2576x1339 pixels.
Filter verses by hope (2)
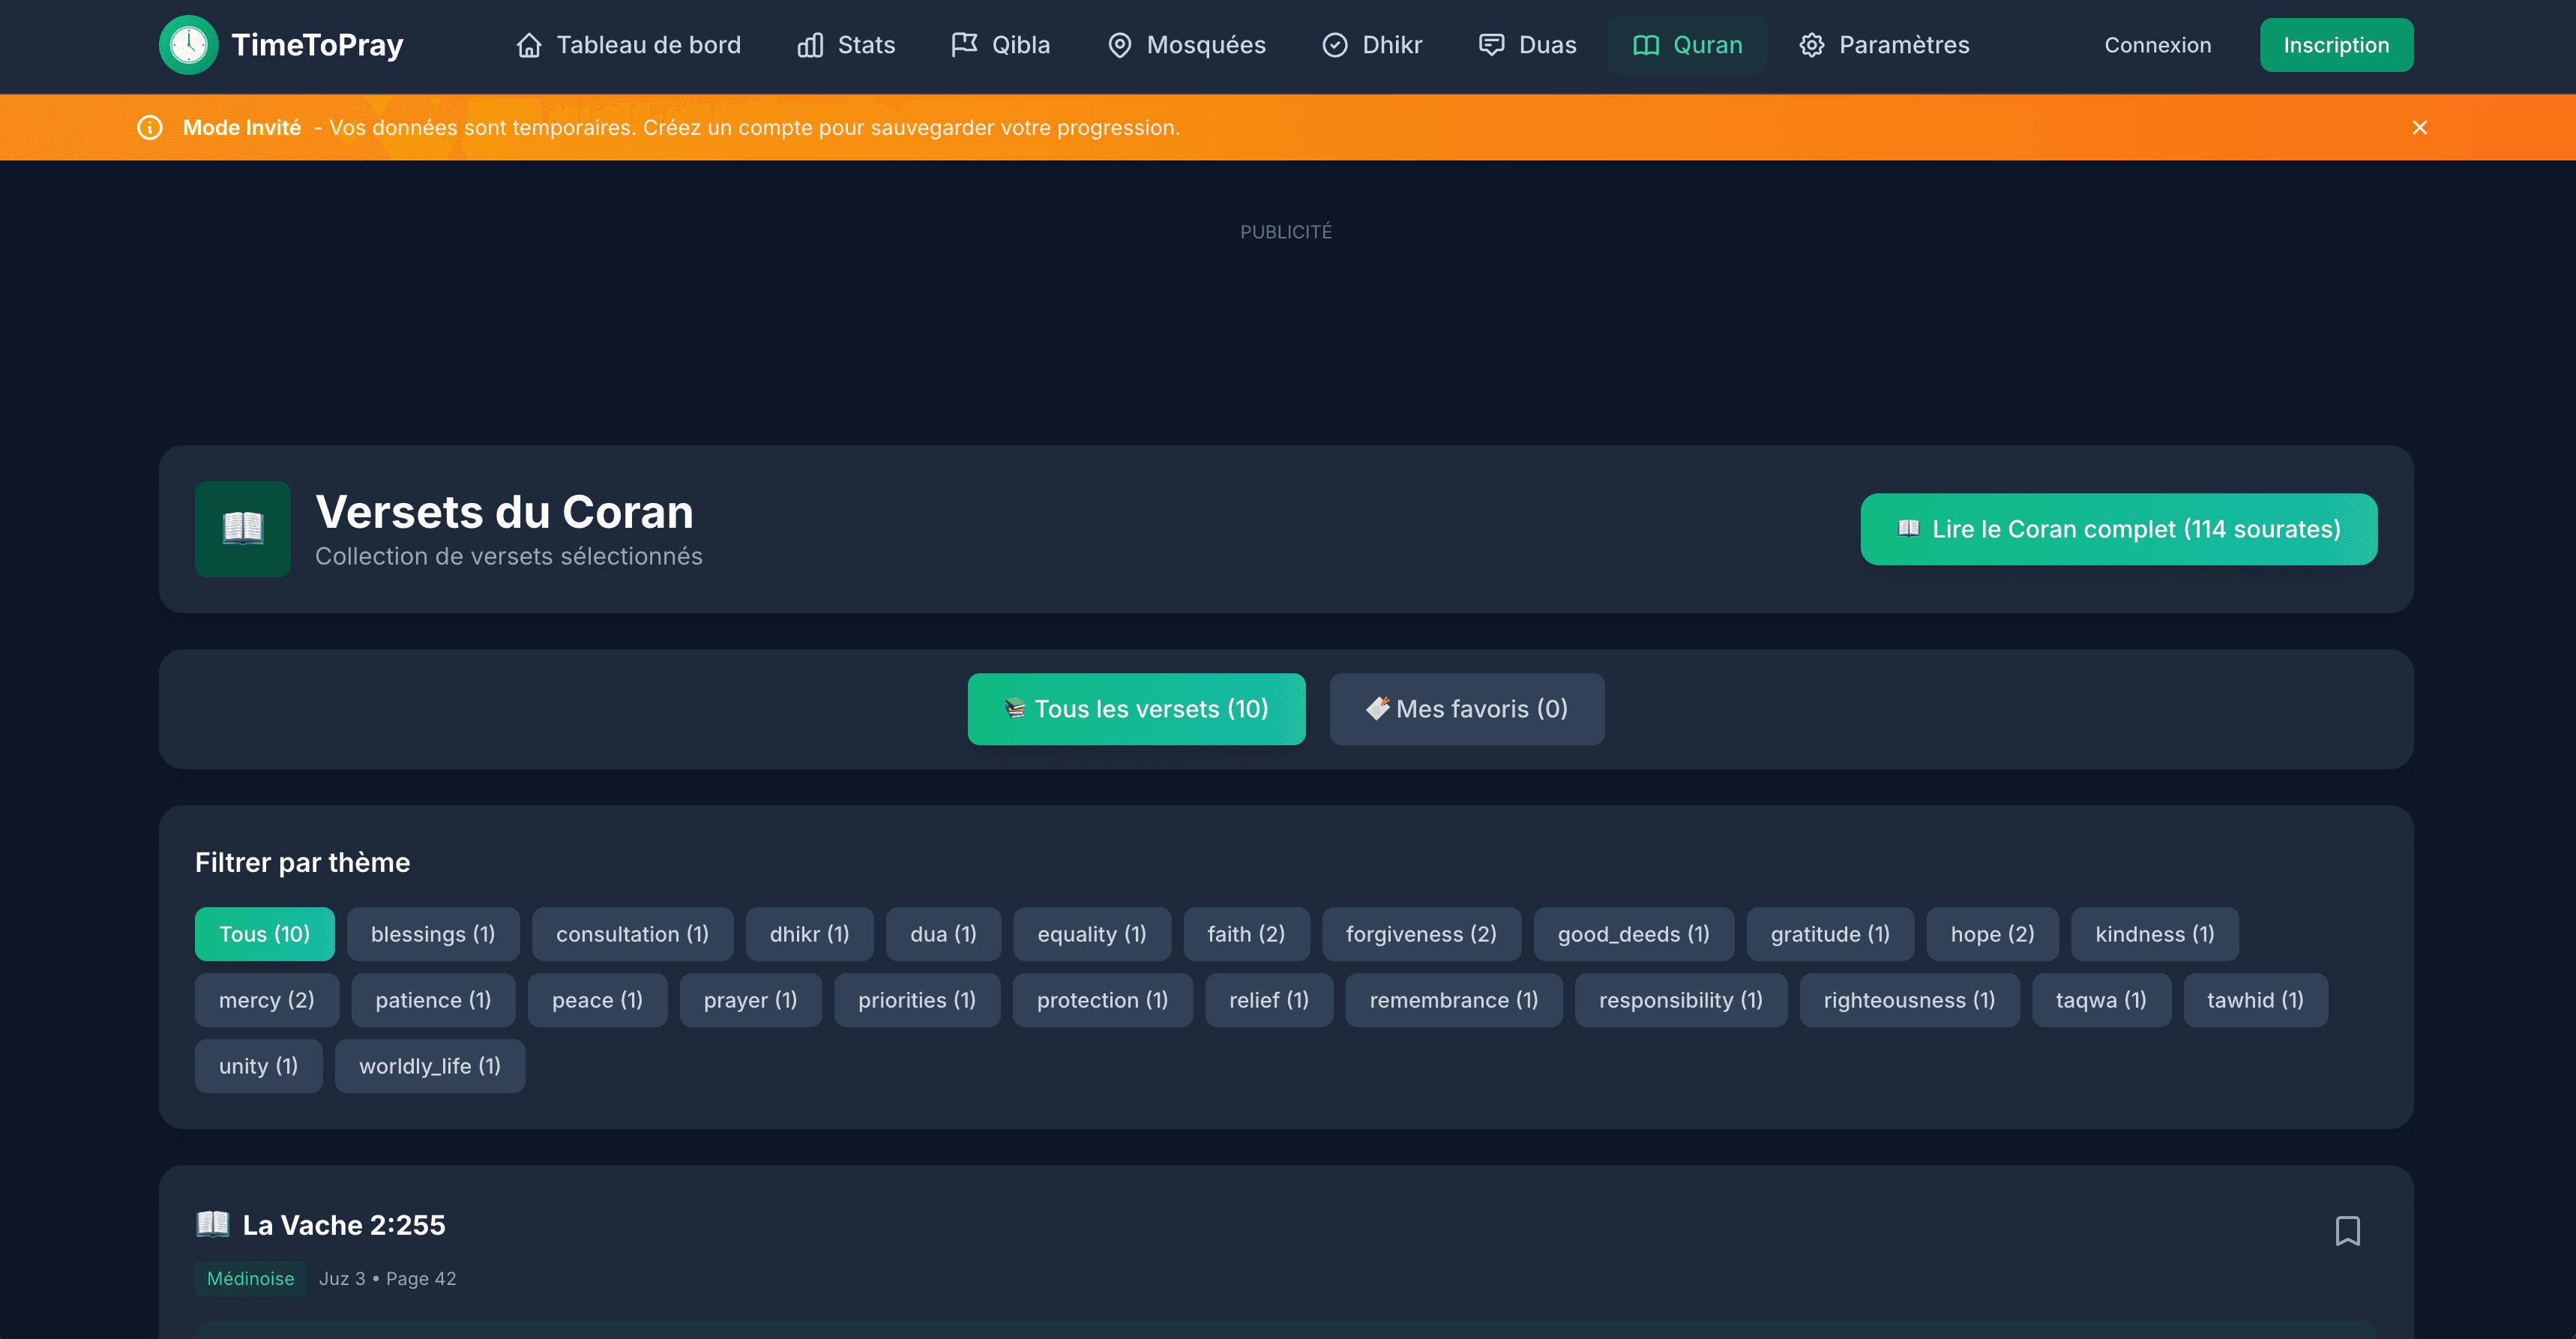click(x=1992, y=934)
